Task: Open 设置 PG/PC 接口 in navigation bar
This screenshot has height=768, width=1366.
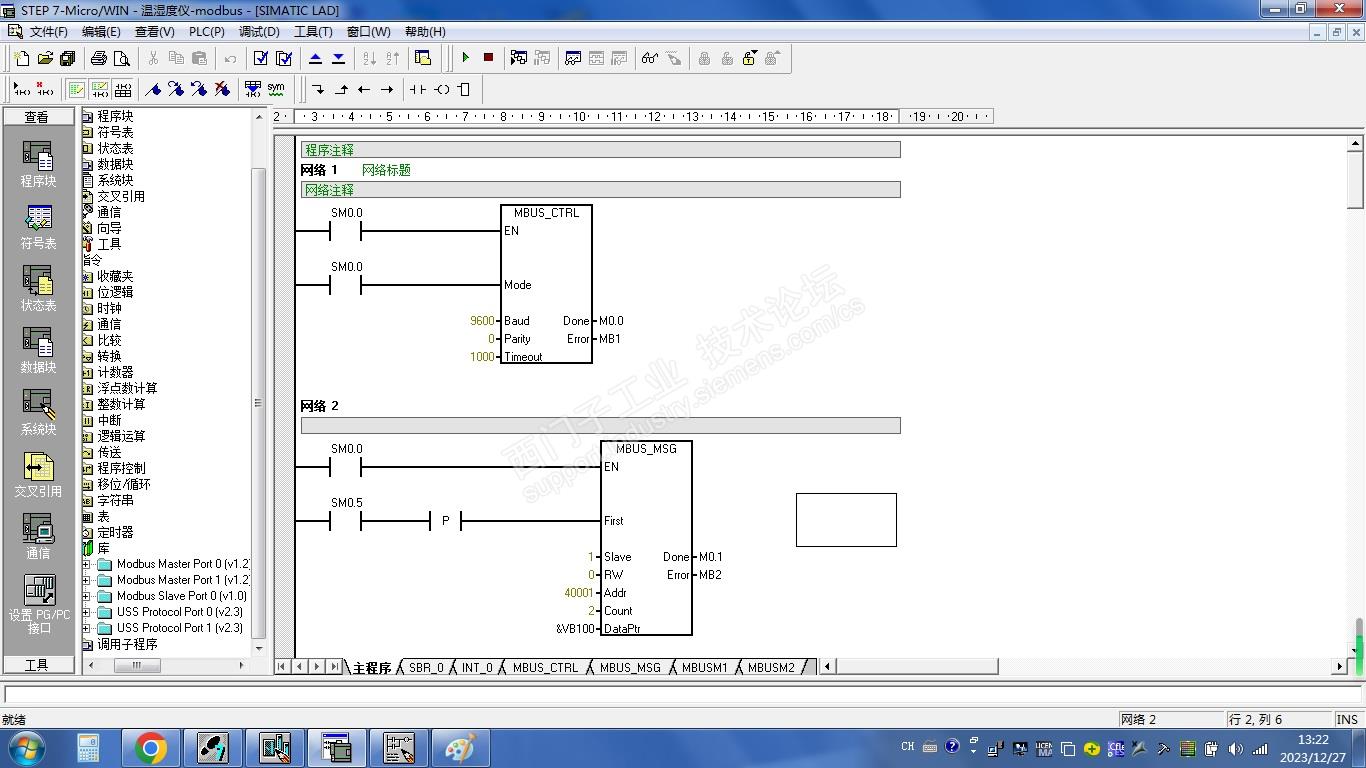Action: (38, 603)
